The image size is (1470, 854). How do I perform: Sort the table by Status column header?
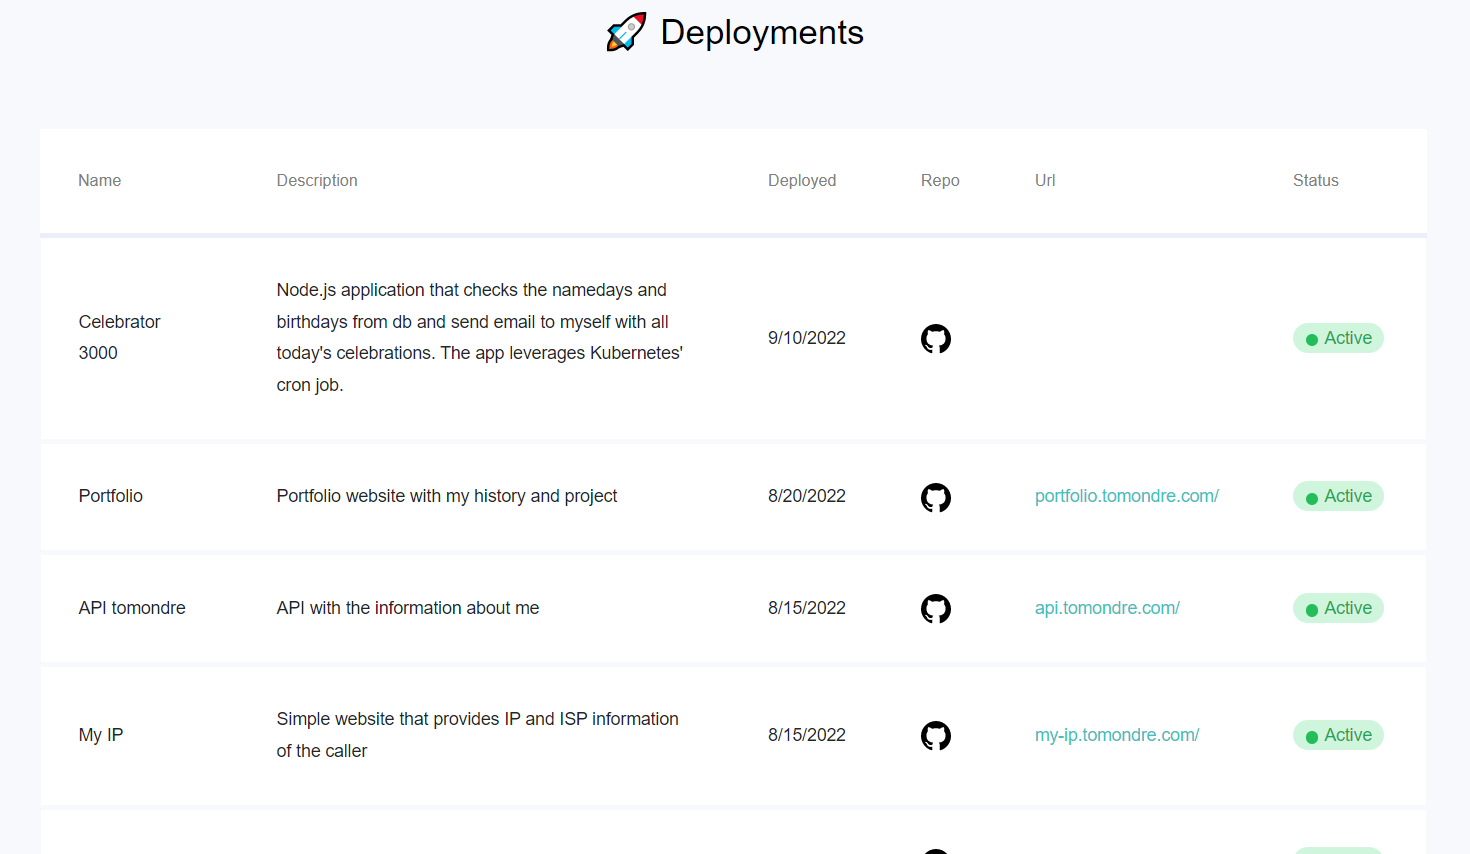[1315, 180]
